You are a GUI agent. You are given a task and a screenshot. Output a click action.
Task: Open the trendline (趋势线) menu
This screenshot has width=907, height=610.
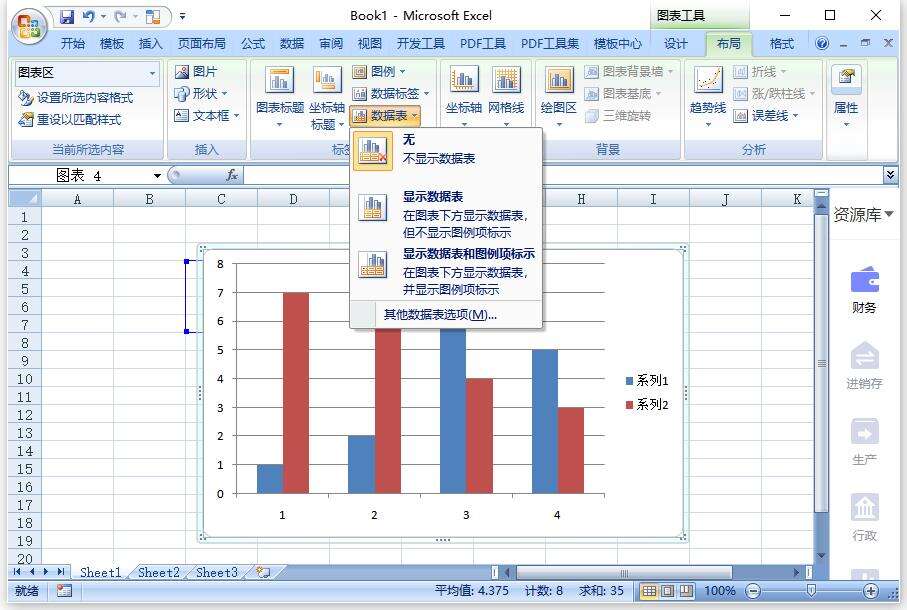tap(708, 96)
